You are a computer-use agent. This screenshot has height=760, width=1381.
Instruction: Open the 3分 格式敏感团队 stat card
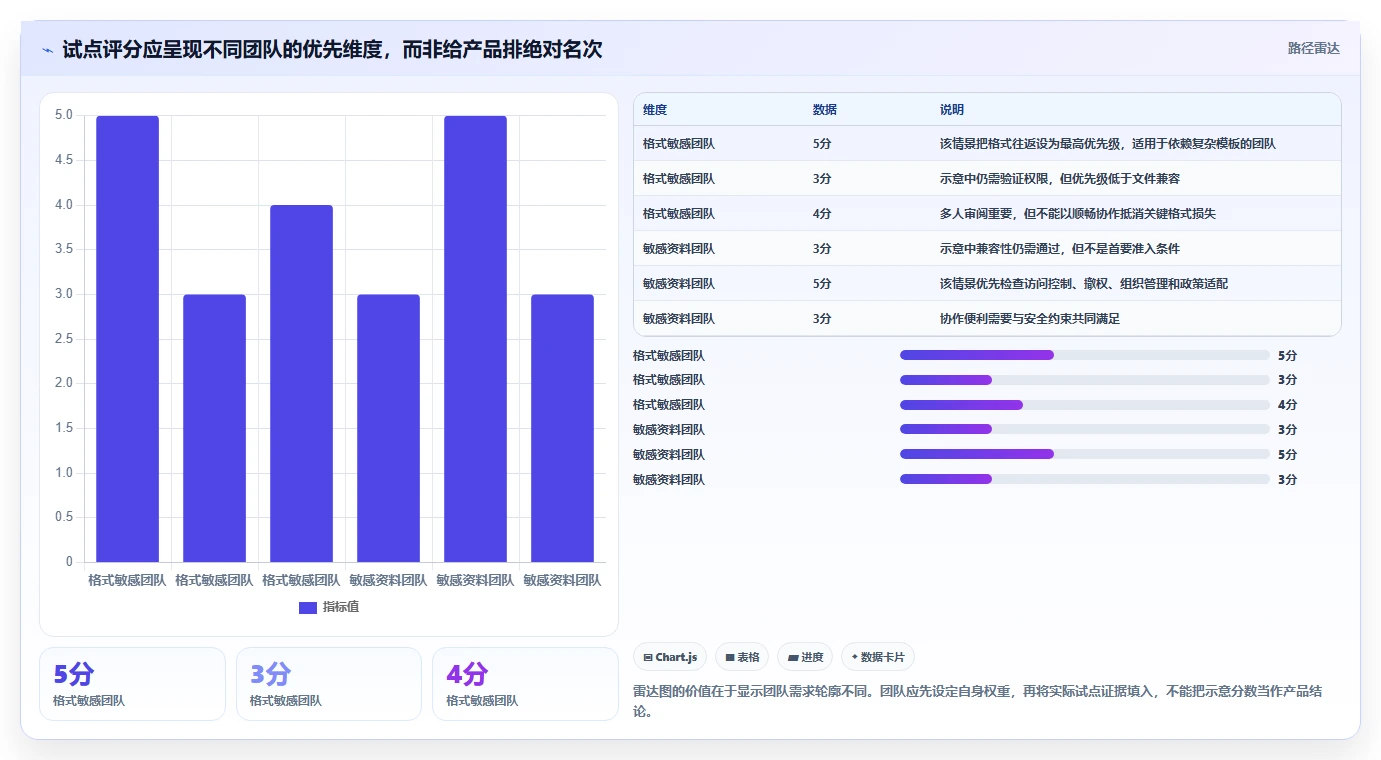[x=329, y=684]
